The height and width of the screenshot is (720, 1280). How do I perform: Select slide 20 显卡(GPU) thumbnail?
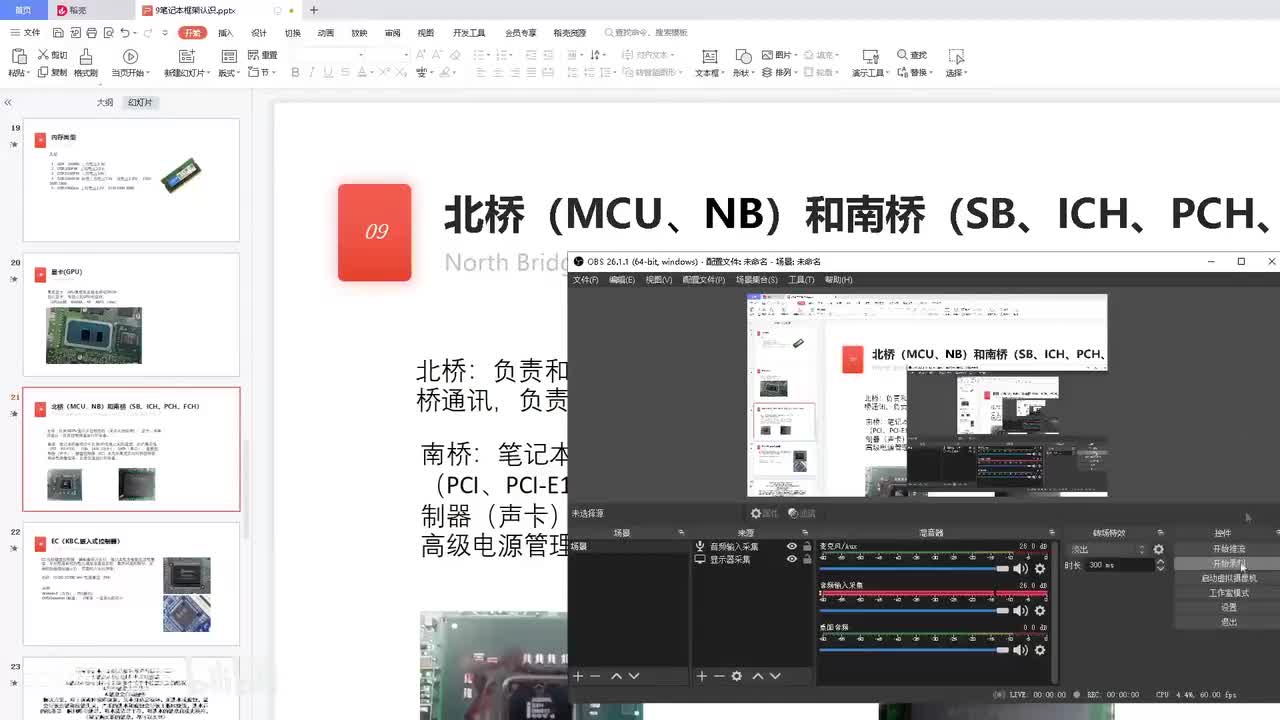[131, 314]
